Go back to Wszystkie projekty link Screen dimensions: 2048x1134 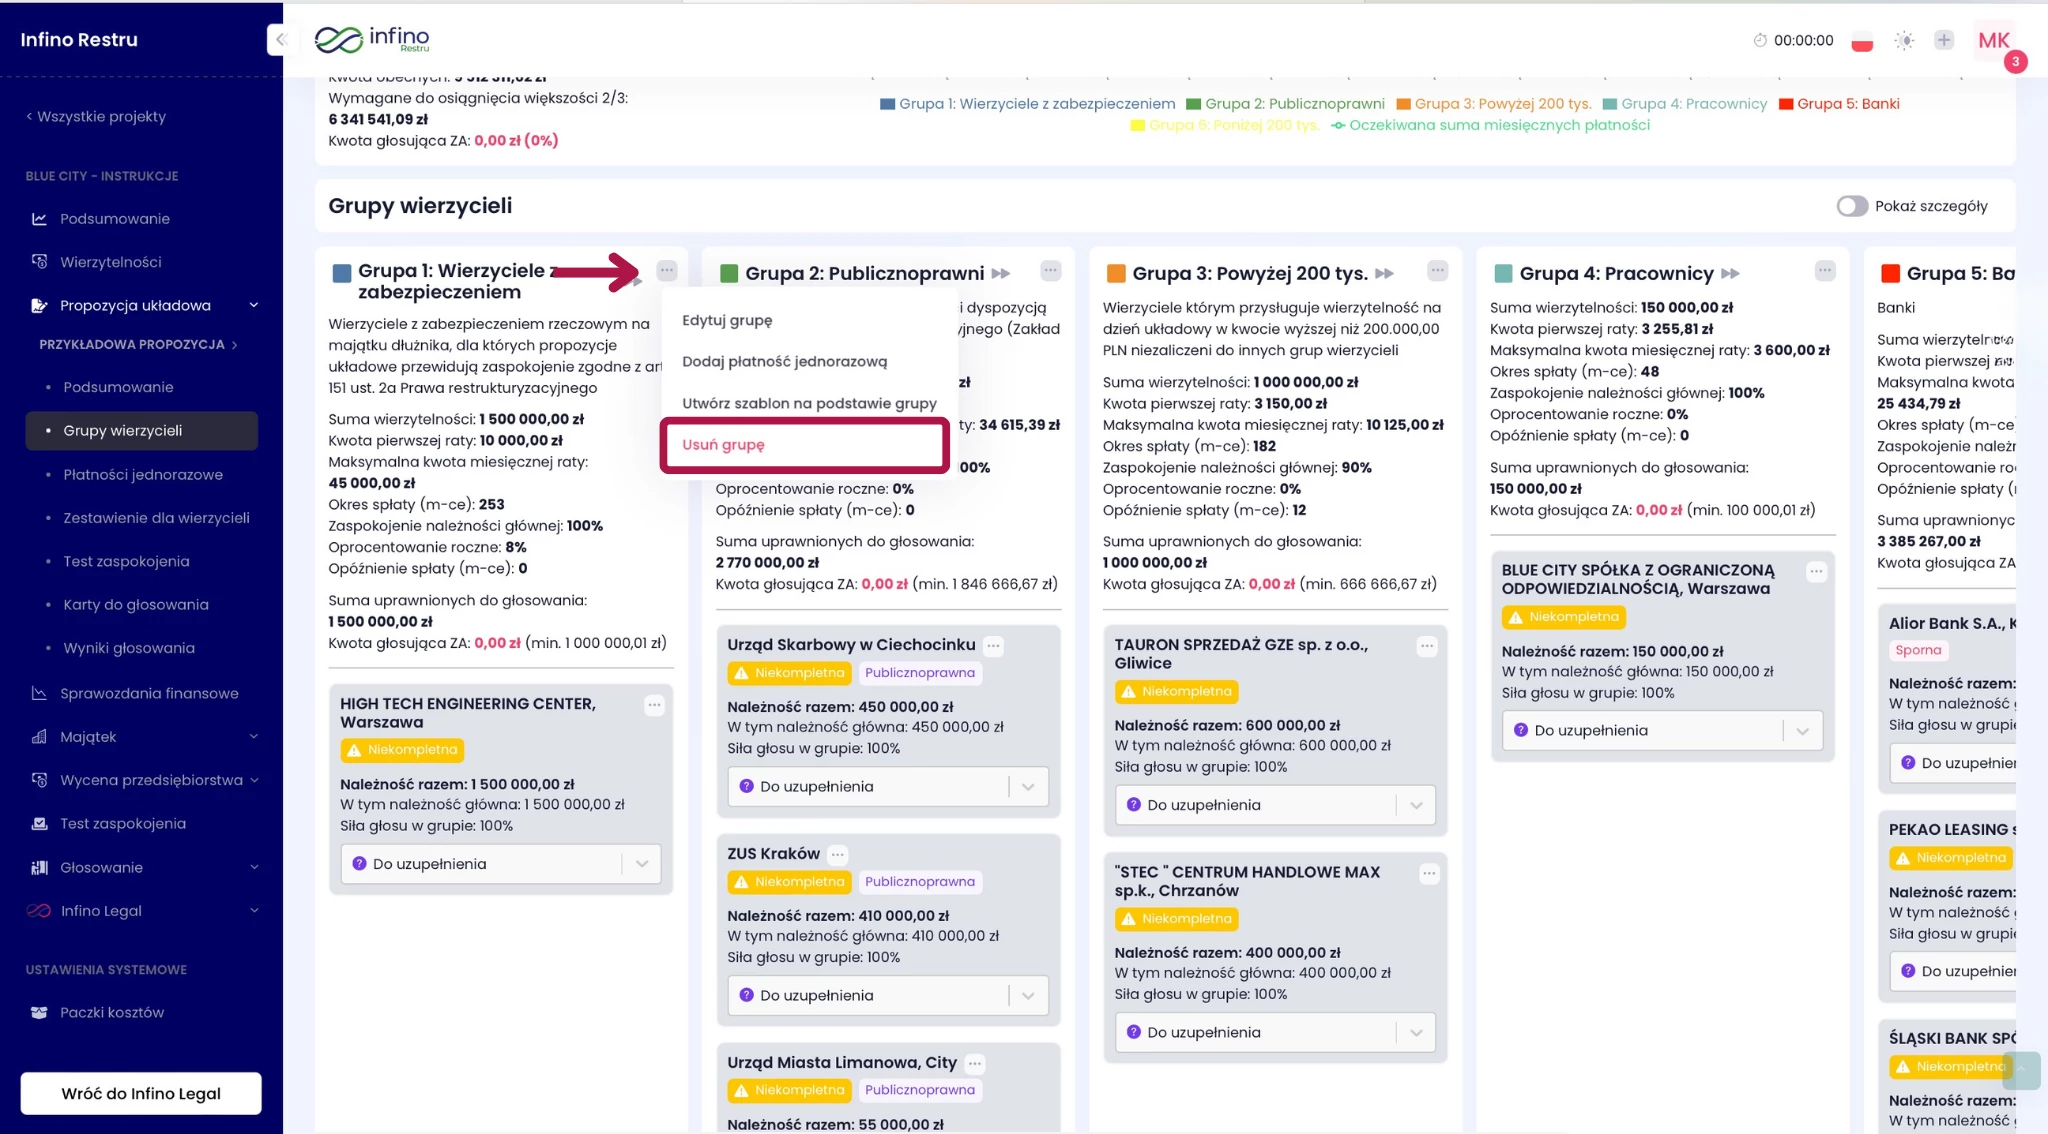(x=96, y=117)
